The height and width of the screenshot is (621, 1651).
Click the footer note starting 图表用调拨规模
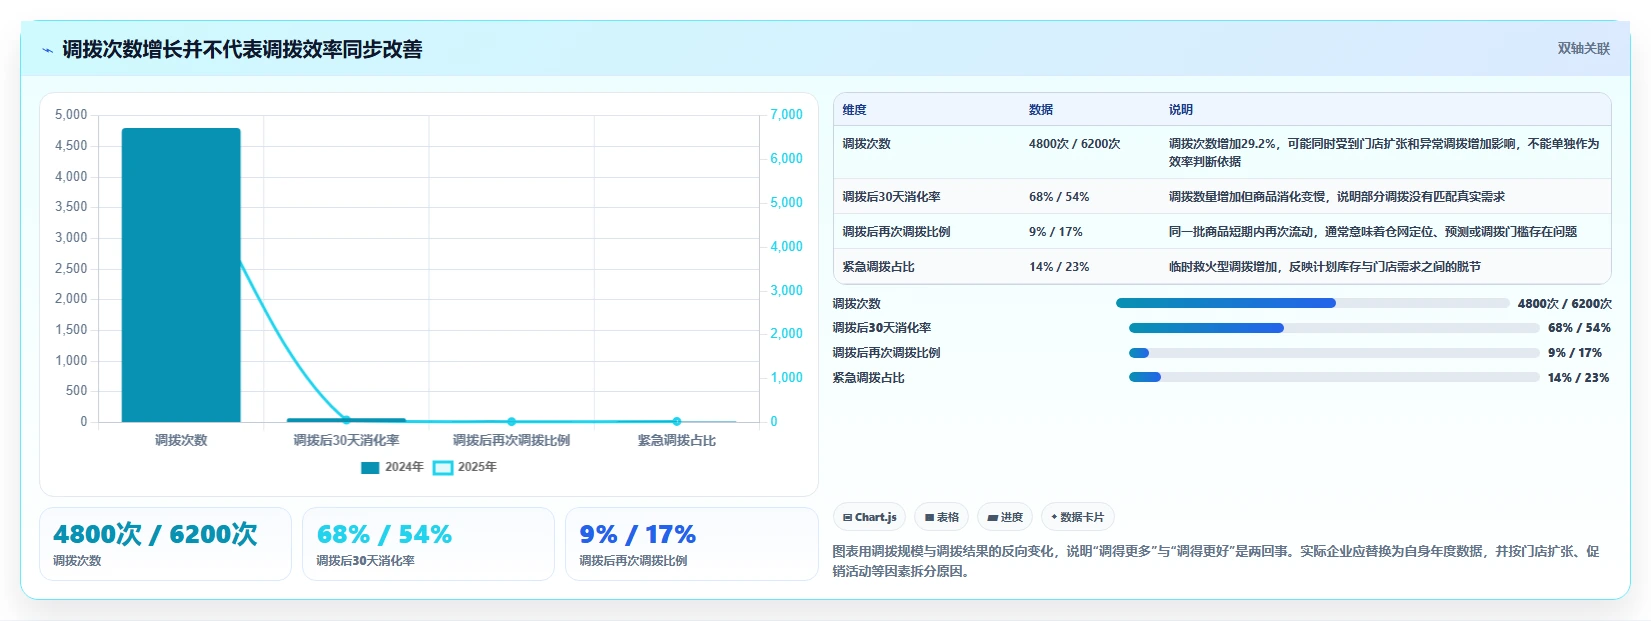point(1216,561)
